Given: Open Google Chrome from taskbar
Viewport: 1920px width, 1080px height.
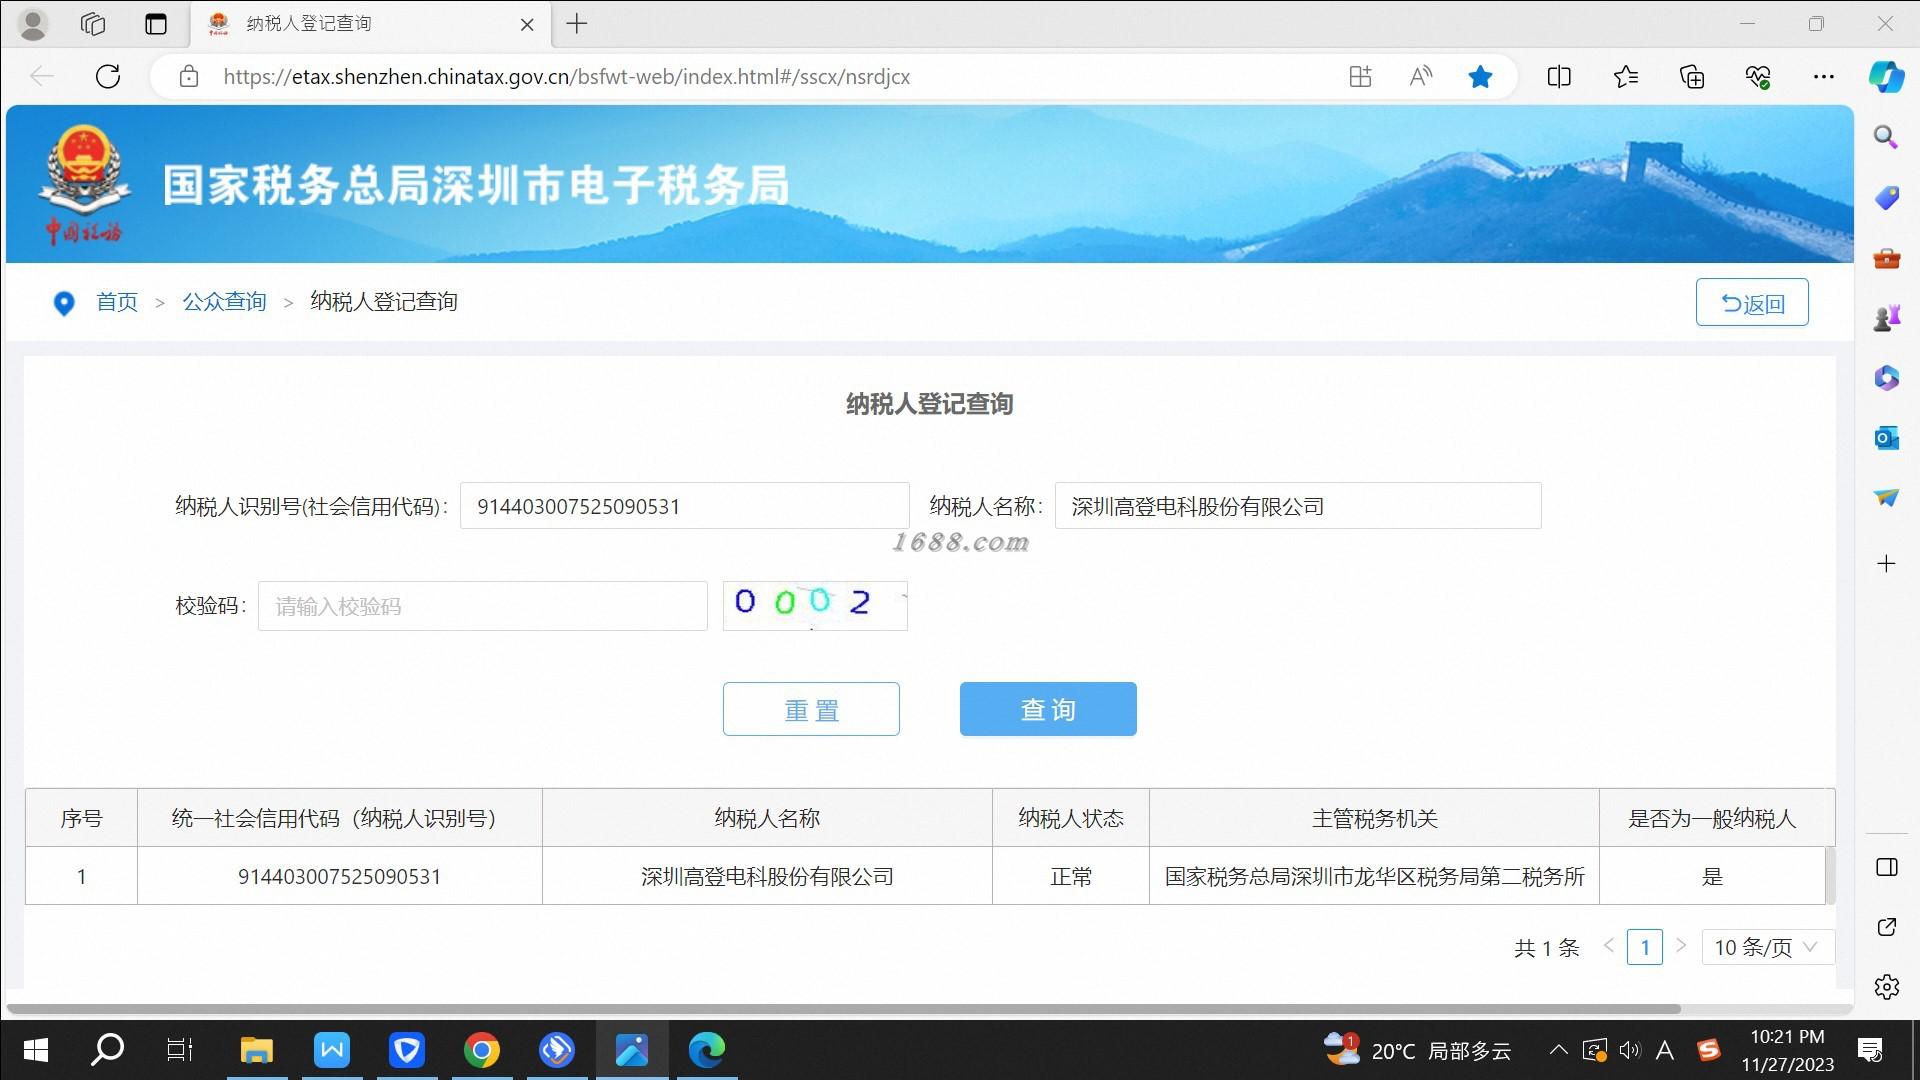Looking at the screenshot, I should [x=482, y=1050].
